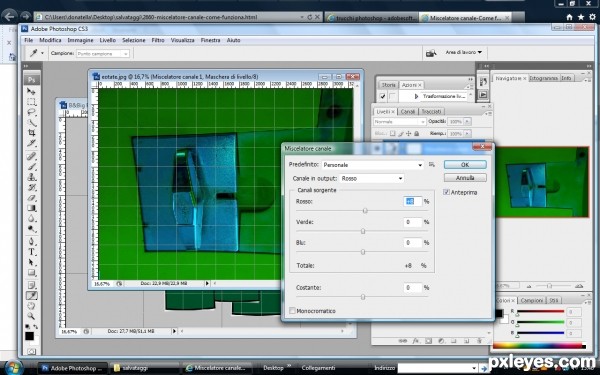Select the Zoom tool

pyautogui.click(x=31, y=316)
